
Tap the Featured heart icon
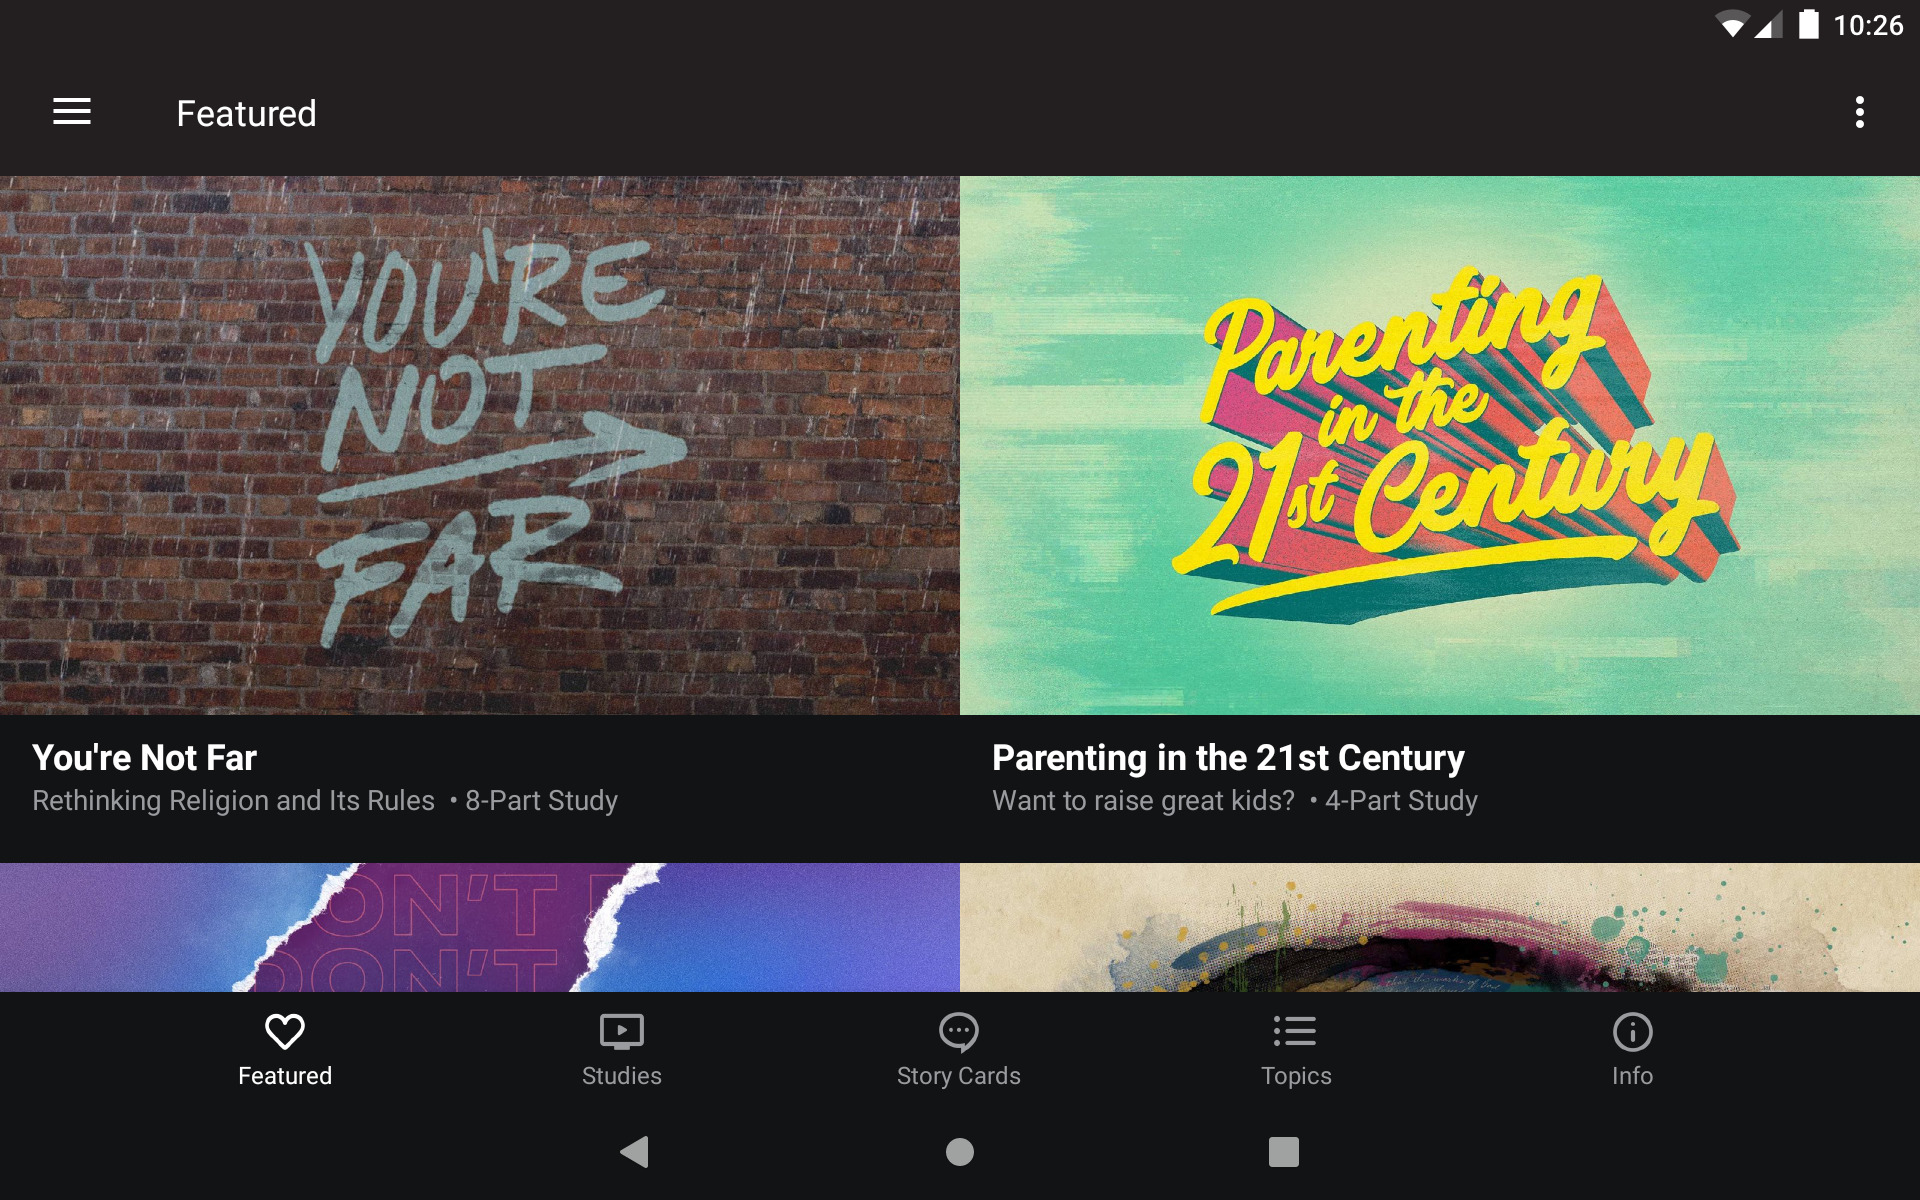(285, 1031)
